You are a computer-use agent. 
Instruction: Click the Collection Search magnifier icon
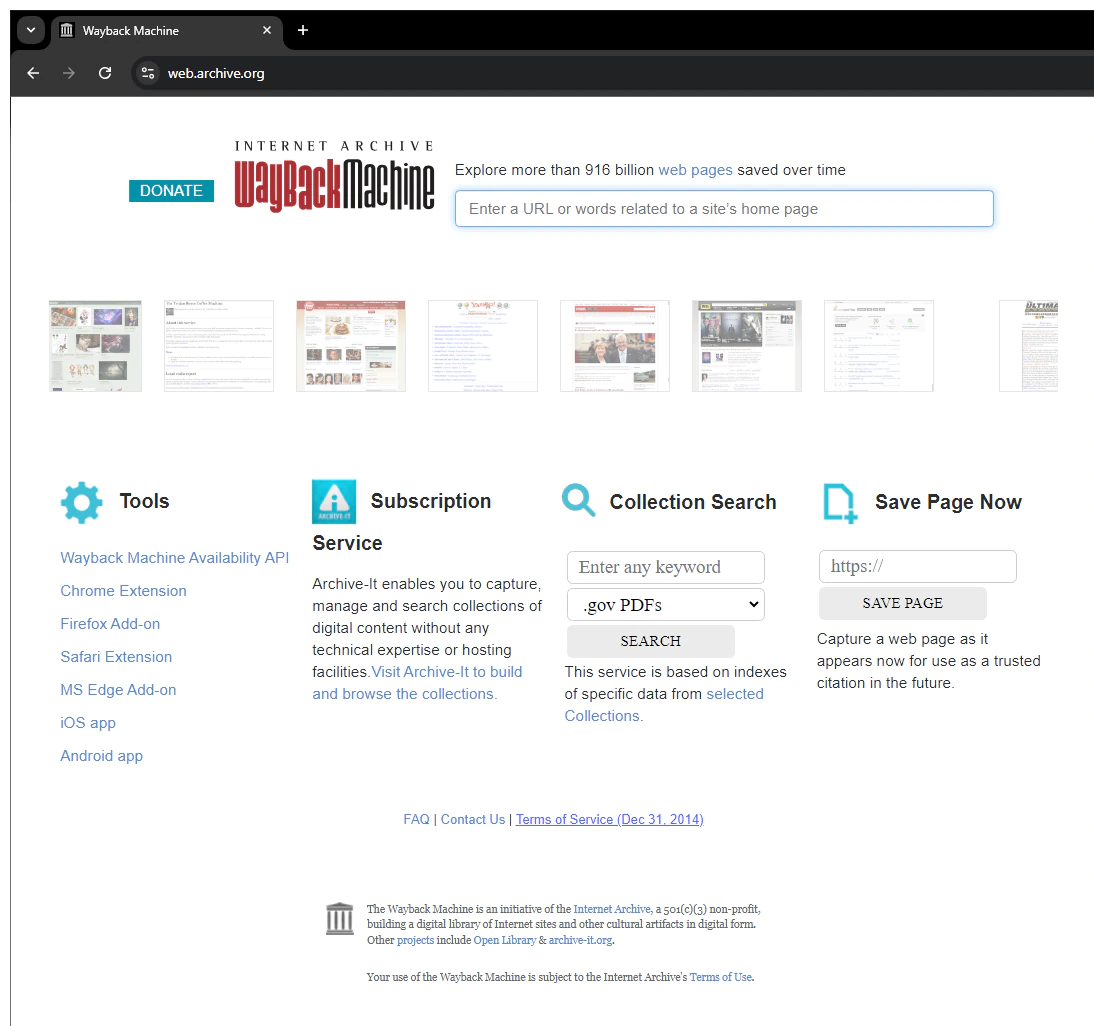[578, 500]
